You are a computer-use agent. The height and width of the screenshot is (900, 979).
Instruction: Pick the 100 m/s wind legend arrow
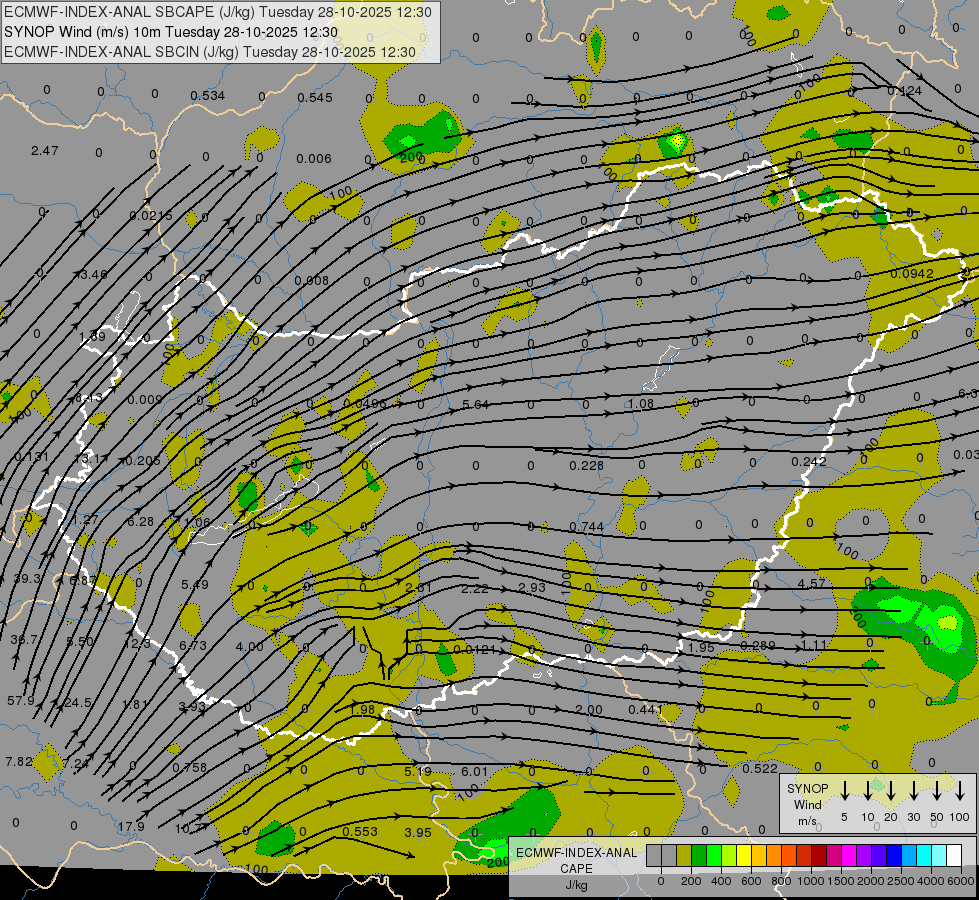(x=960, y=791)
